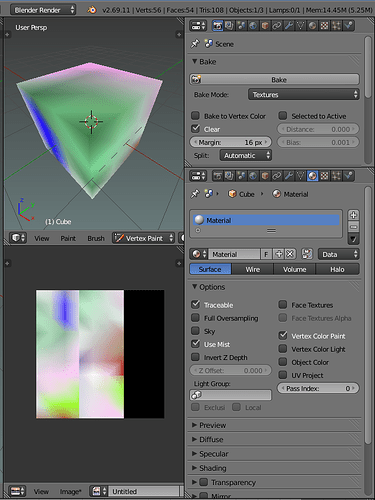Open the material slot specials arrow menu

pyautogui.click(x=353, y=239)
